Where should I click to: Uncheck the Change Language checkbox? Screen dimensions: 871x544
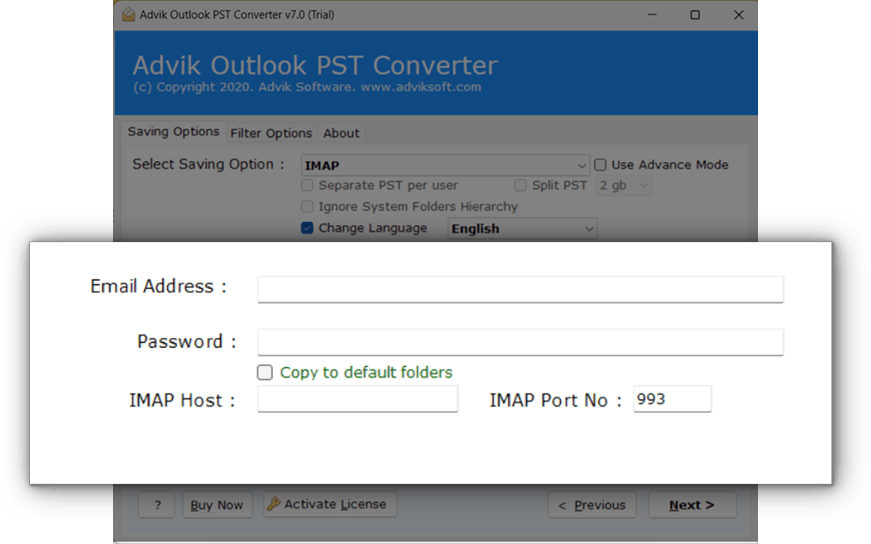(x=307, y=228)
